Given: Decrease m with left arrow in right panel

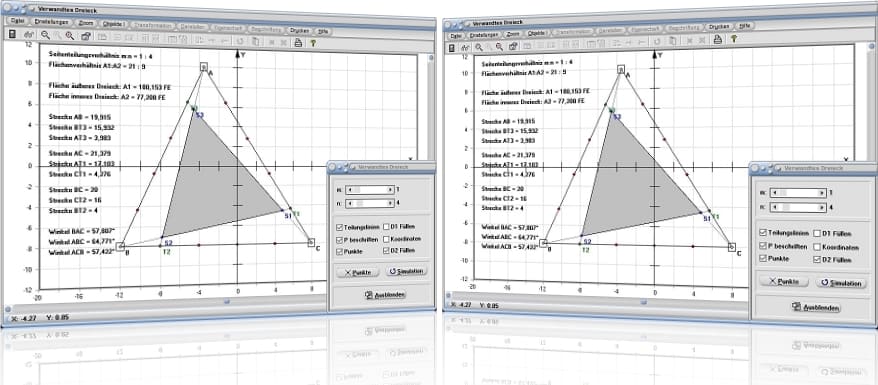Looking at the screenshot, I should [775, 192].
